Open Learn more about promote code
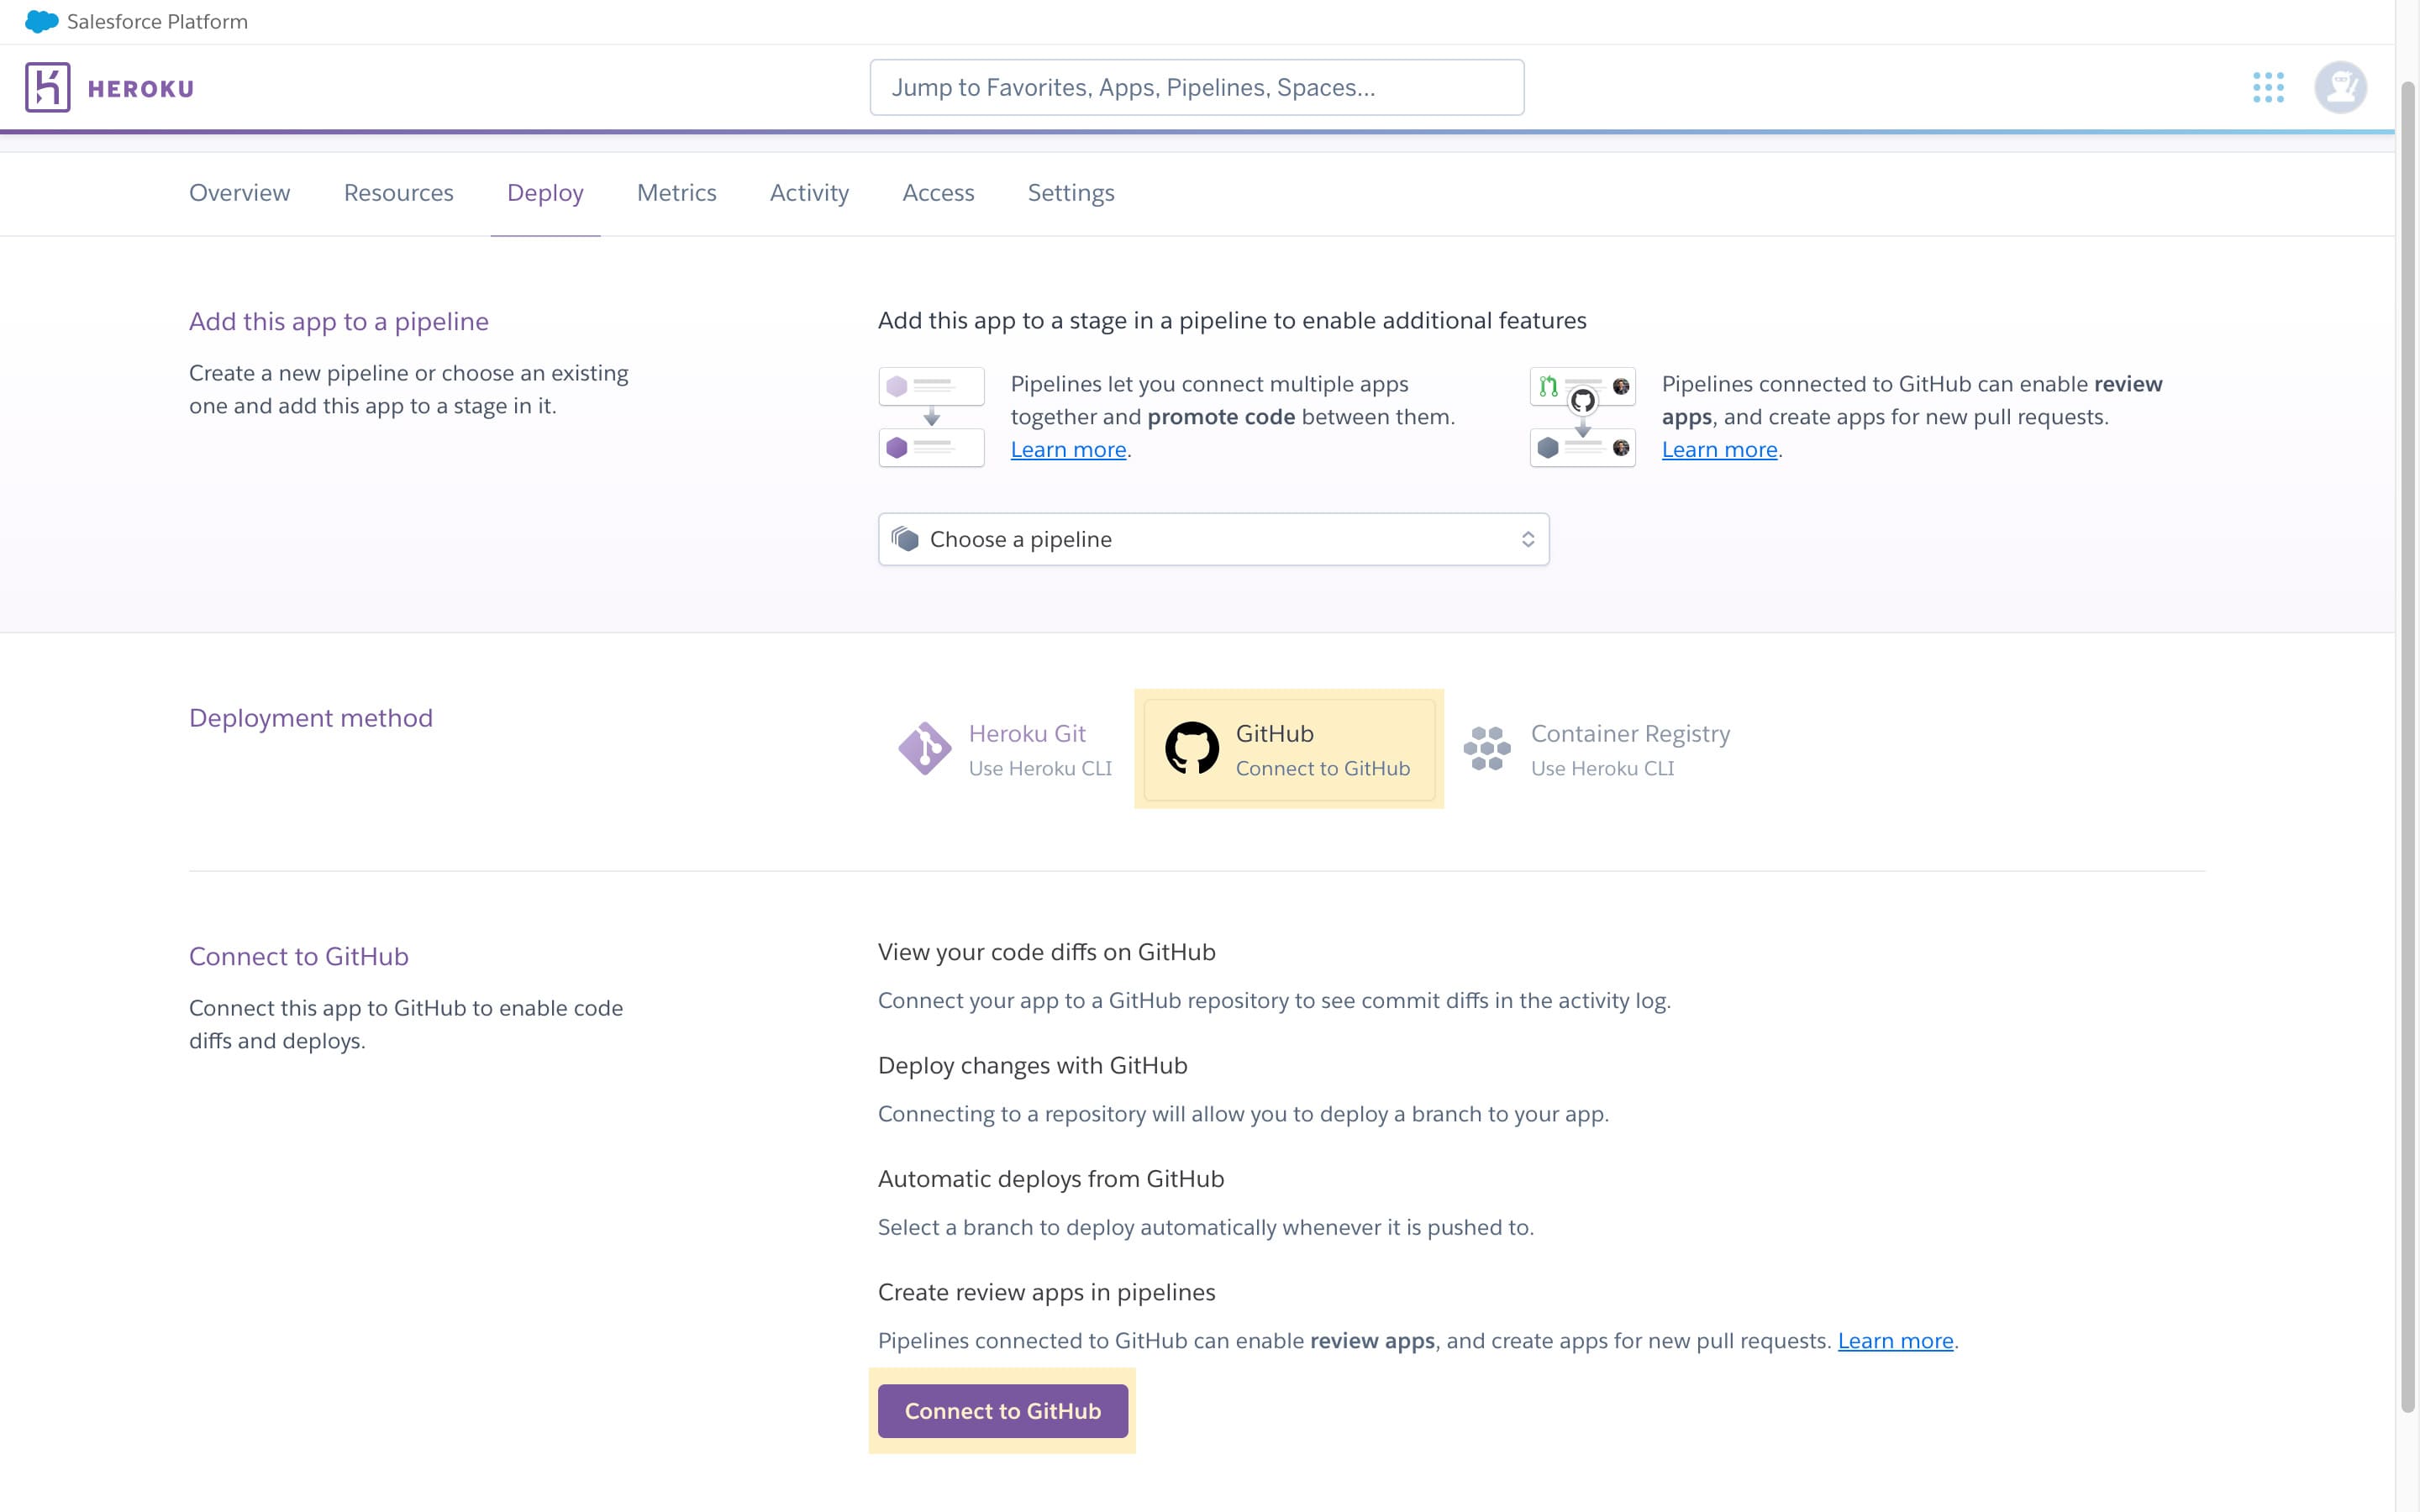The width and height of the screenshot is (2420, 1512). pos(1067,450)
